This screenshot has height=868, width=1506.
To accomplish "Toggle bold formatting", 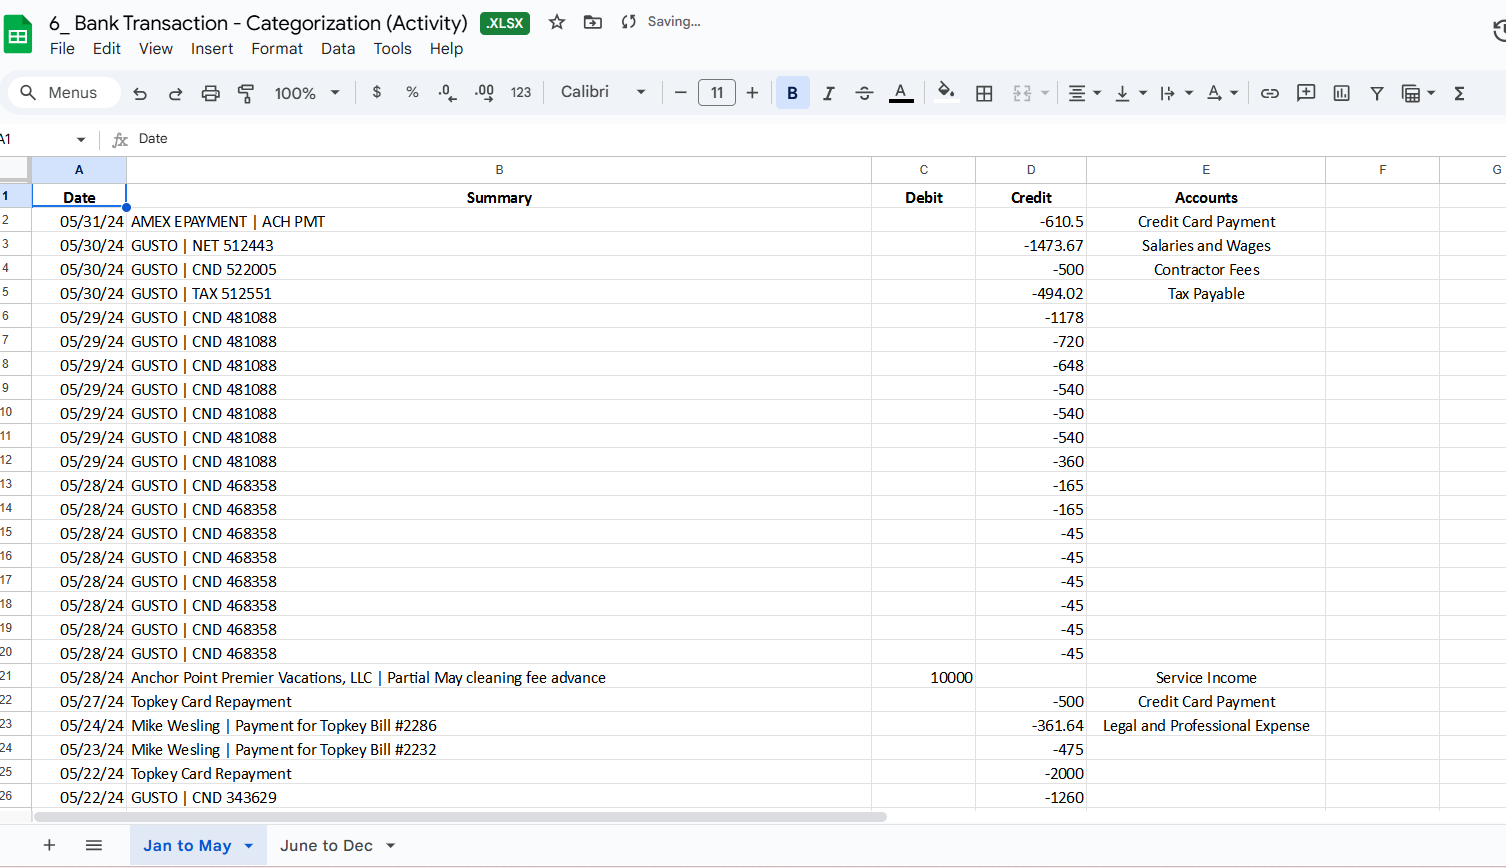I will click(792, 93).
